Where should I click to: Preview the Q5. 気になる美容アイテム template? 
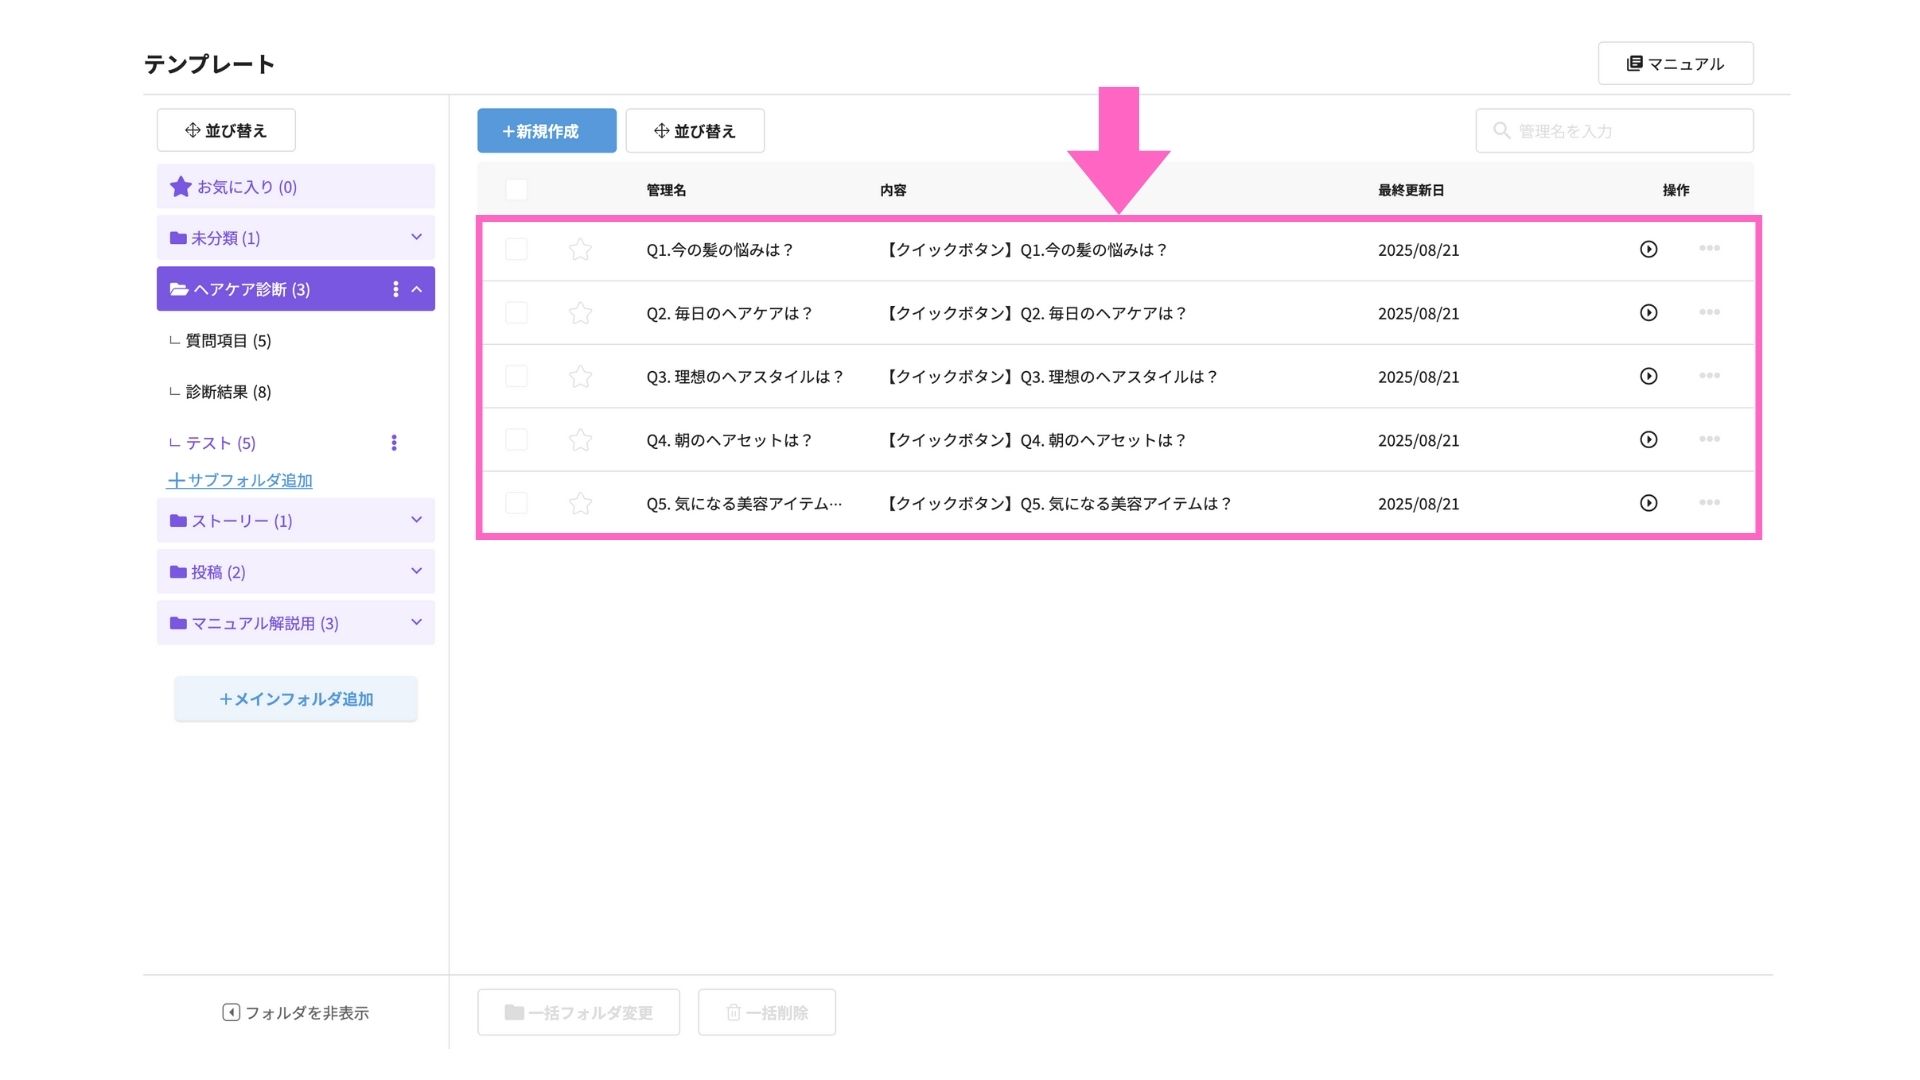(1649, 503)
